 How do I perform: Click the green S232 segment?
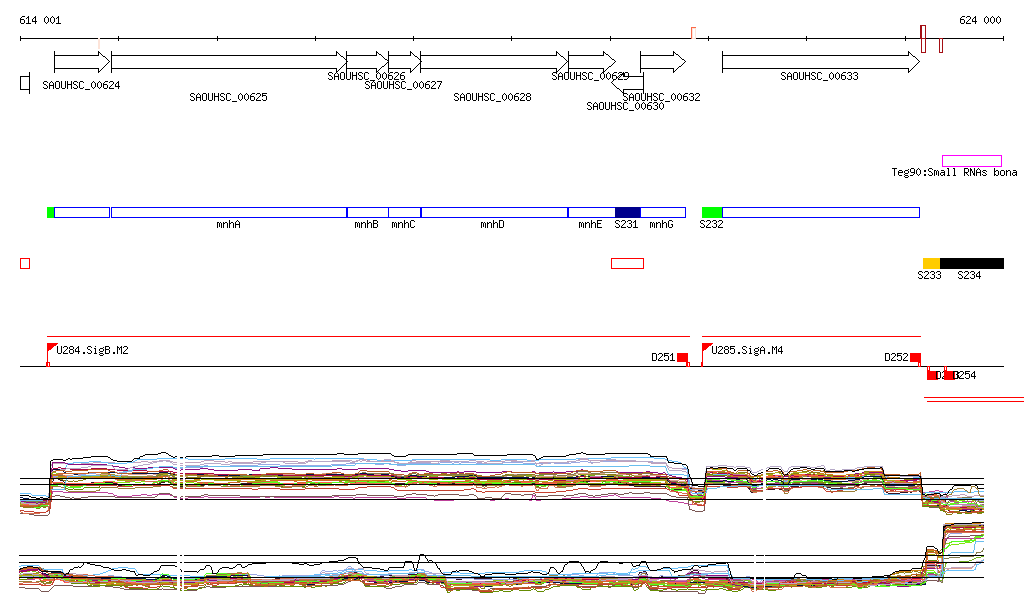(711, 212)
